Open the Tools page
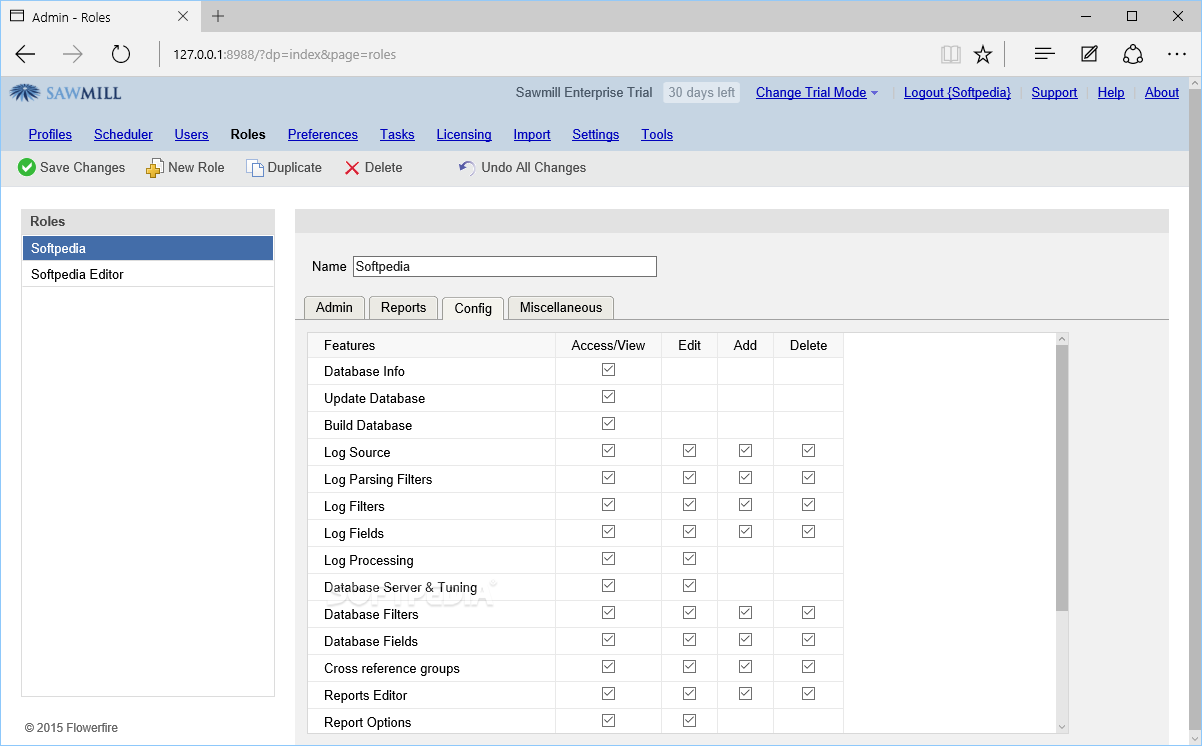Image resolution: width=1202 pixels, height=746 pixels. click(657, 135)
